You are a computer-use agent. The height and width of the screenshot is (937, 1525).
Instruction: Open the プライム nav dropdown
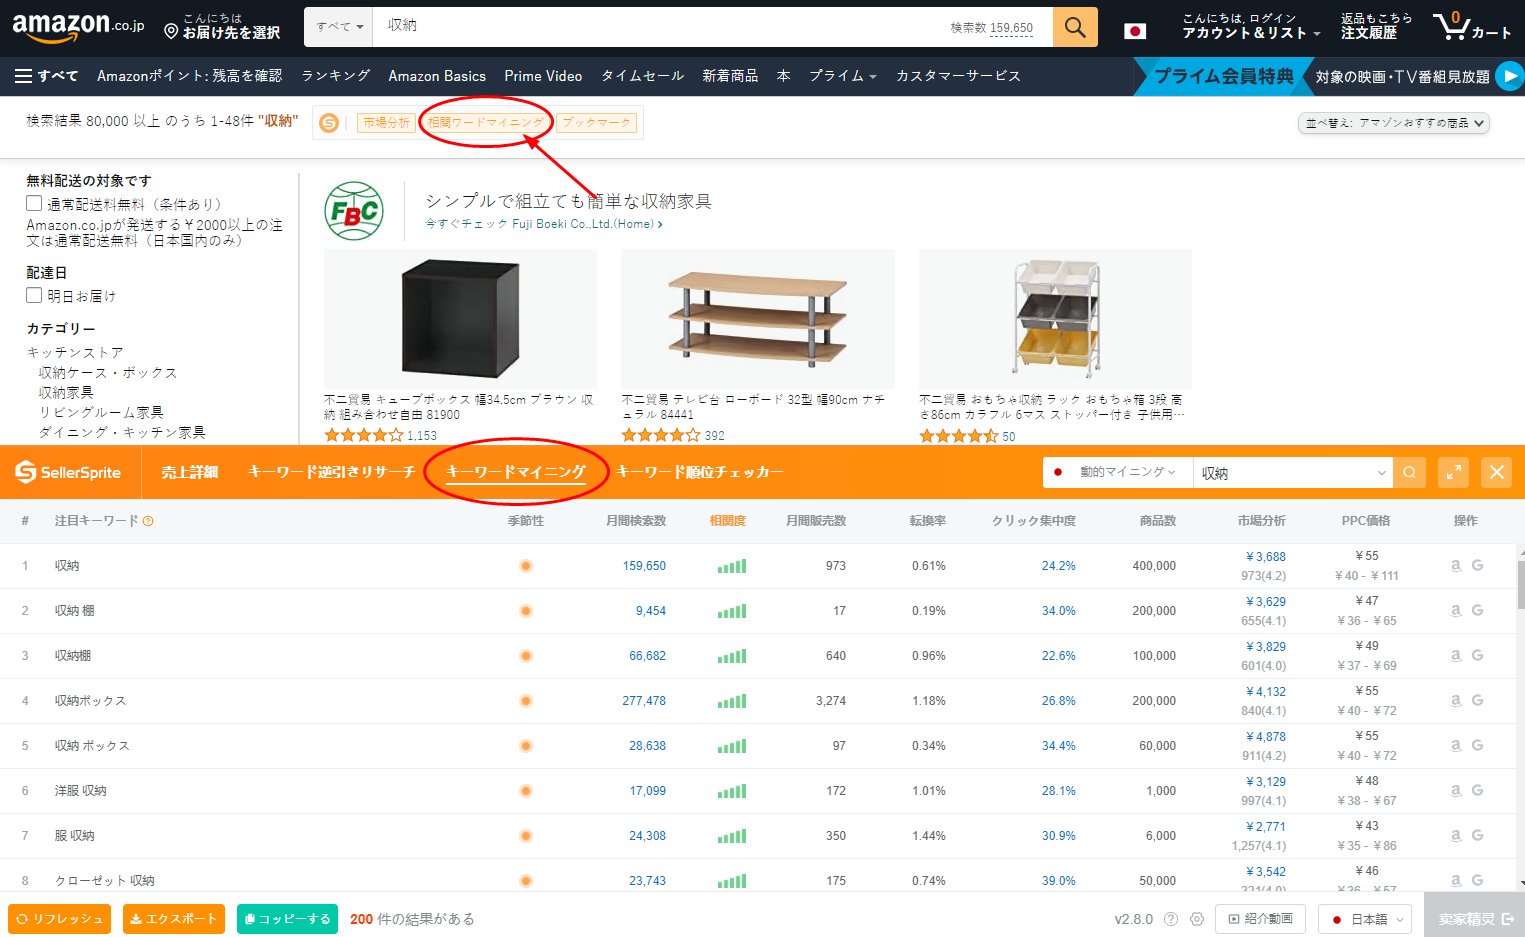coord(842,76)
